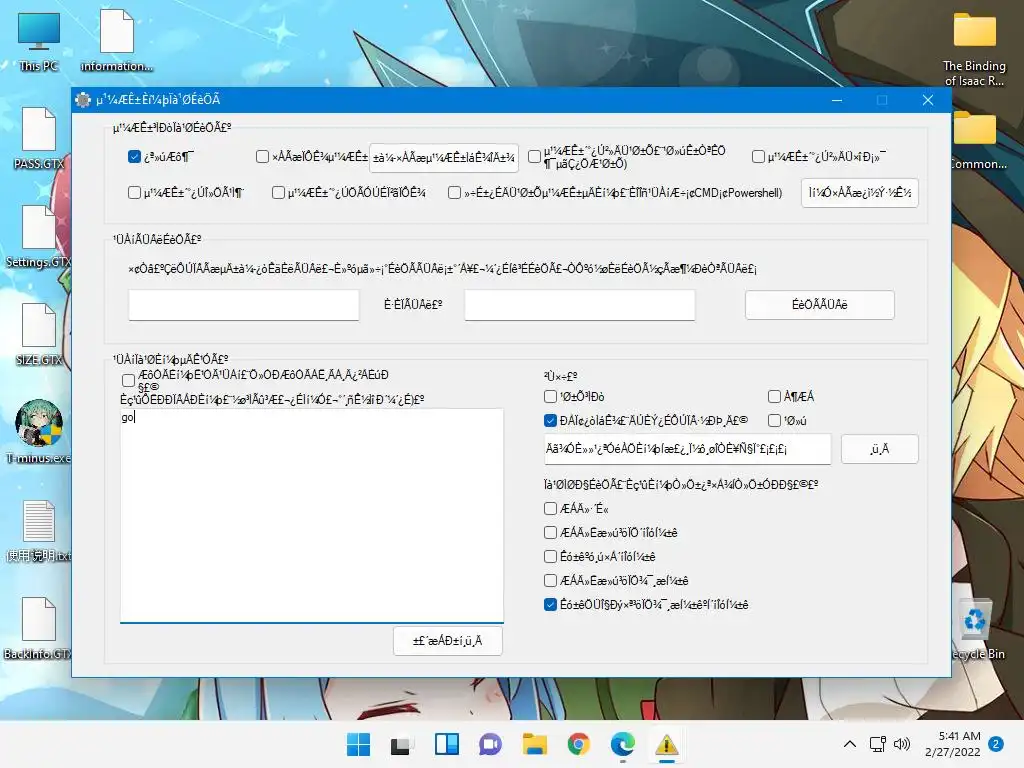Click wide text button in top group's first row
1024x768 pixels.
pyautogui.click(x=444, y=158)
